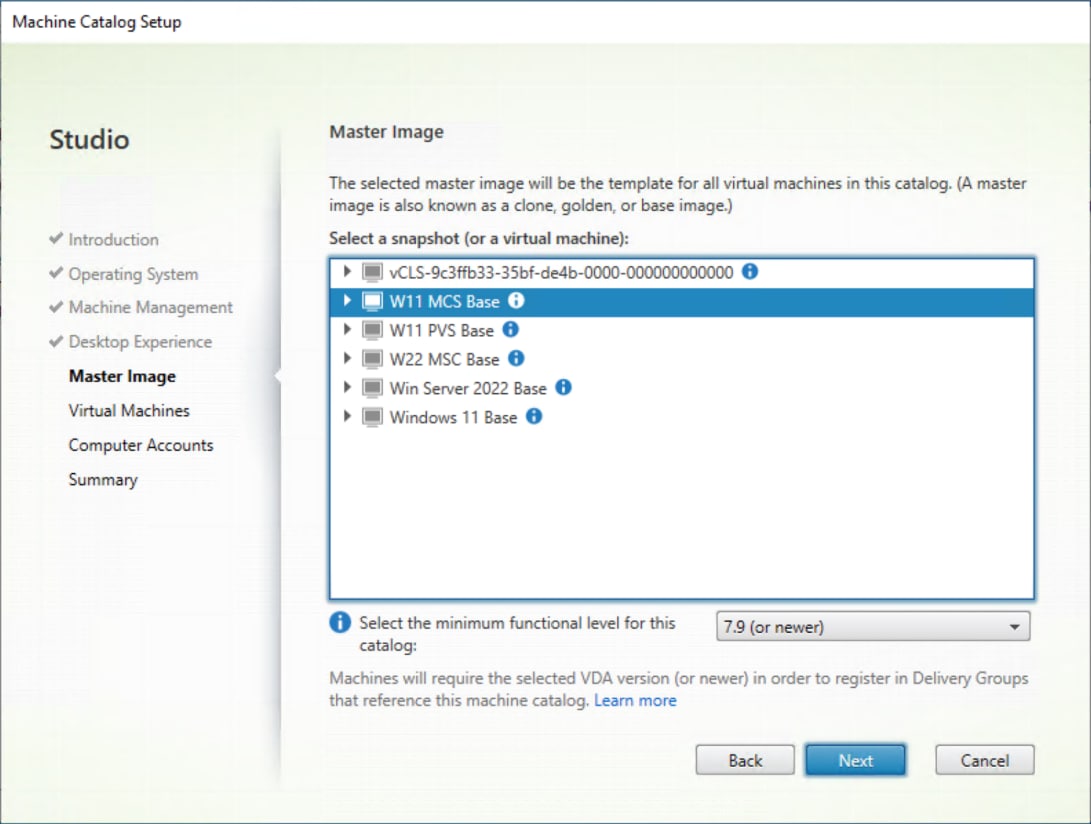Image resolution: width=1091 pixels, height=824 pixels.
Task: Go to the Machine Management step
Action: coord(150,308)
